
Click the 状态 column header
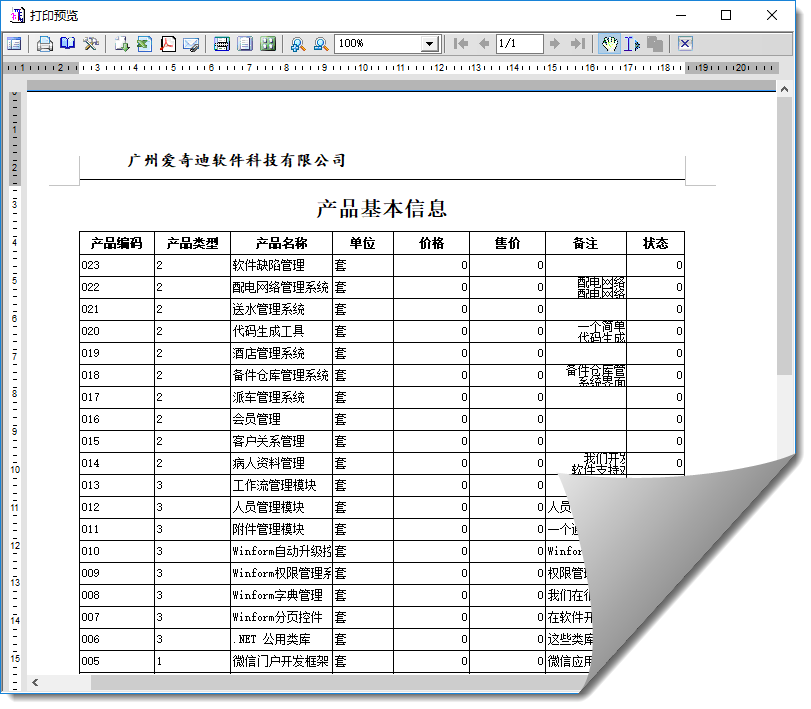pos(655,243)
